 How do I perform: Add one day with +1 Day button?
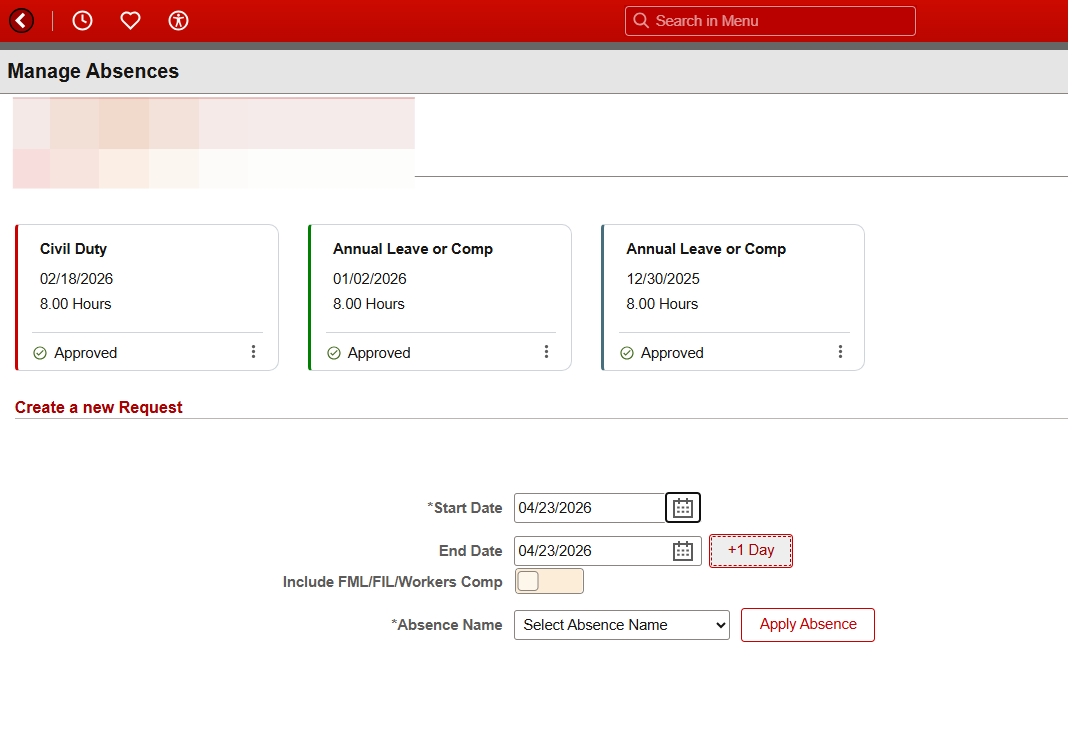[751, 551]
